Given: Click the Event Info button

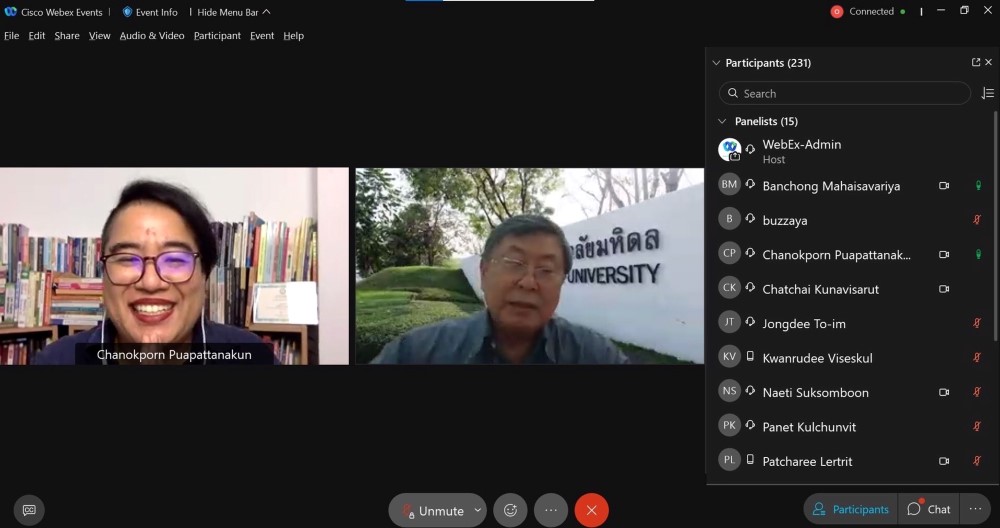Looking at the screenshot, I should pos(150,12).
